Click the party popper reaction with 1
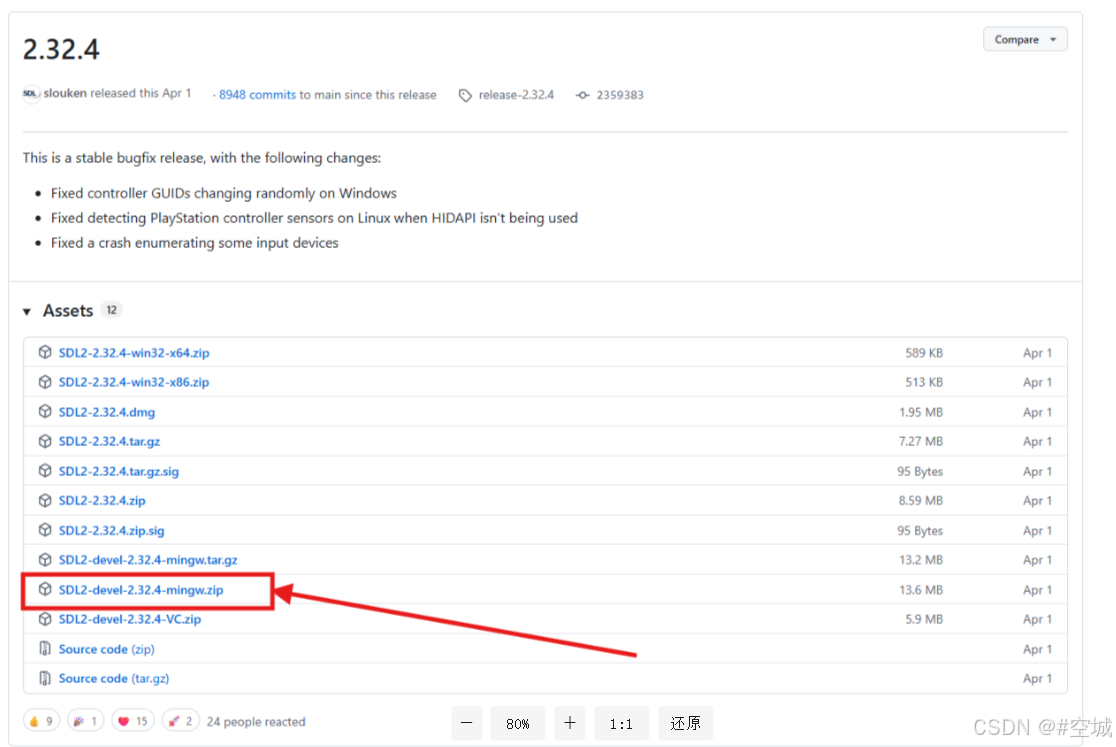This screenshot has height=747, width=1116. (x=85, y=721)
